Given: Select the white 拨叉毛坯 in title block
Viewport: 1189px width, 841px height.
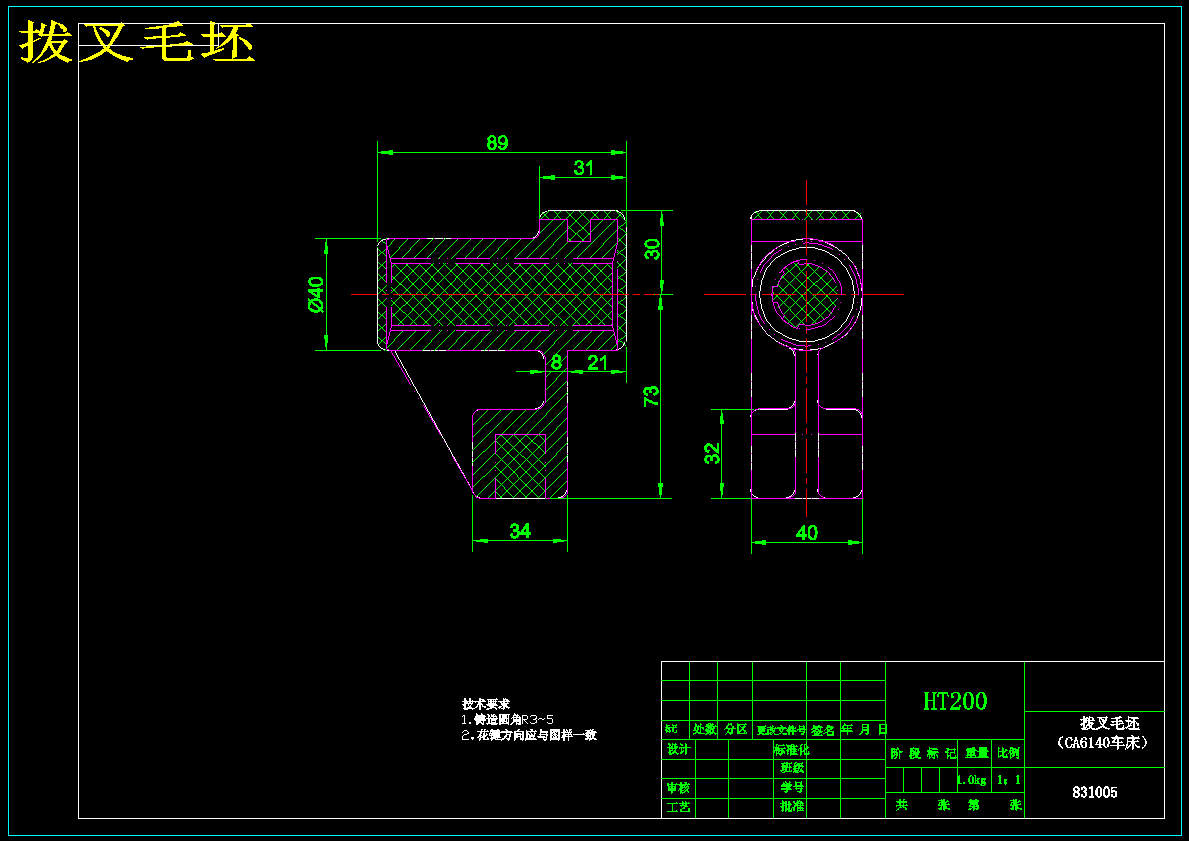Looking at the screenshot, I should [x=1109, y=723].
